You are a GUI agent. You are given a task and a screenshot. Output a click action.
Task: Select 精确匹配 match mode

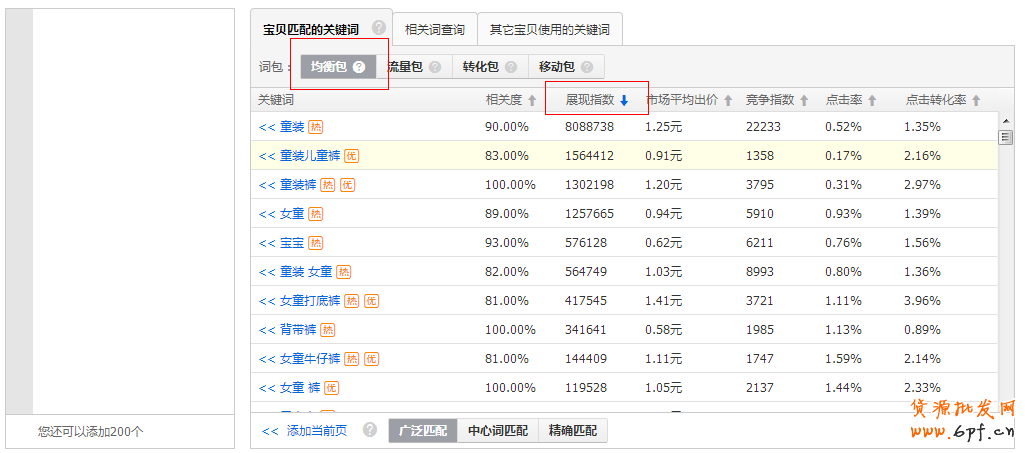click(x=572, y=430)
